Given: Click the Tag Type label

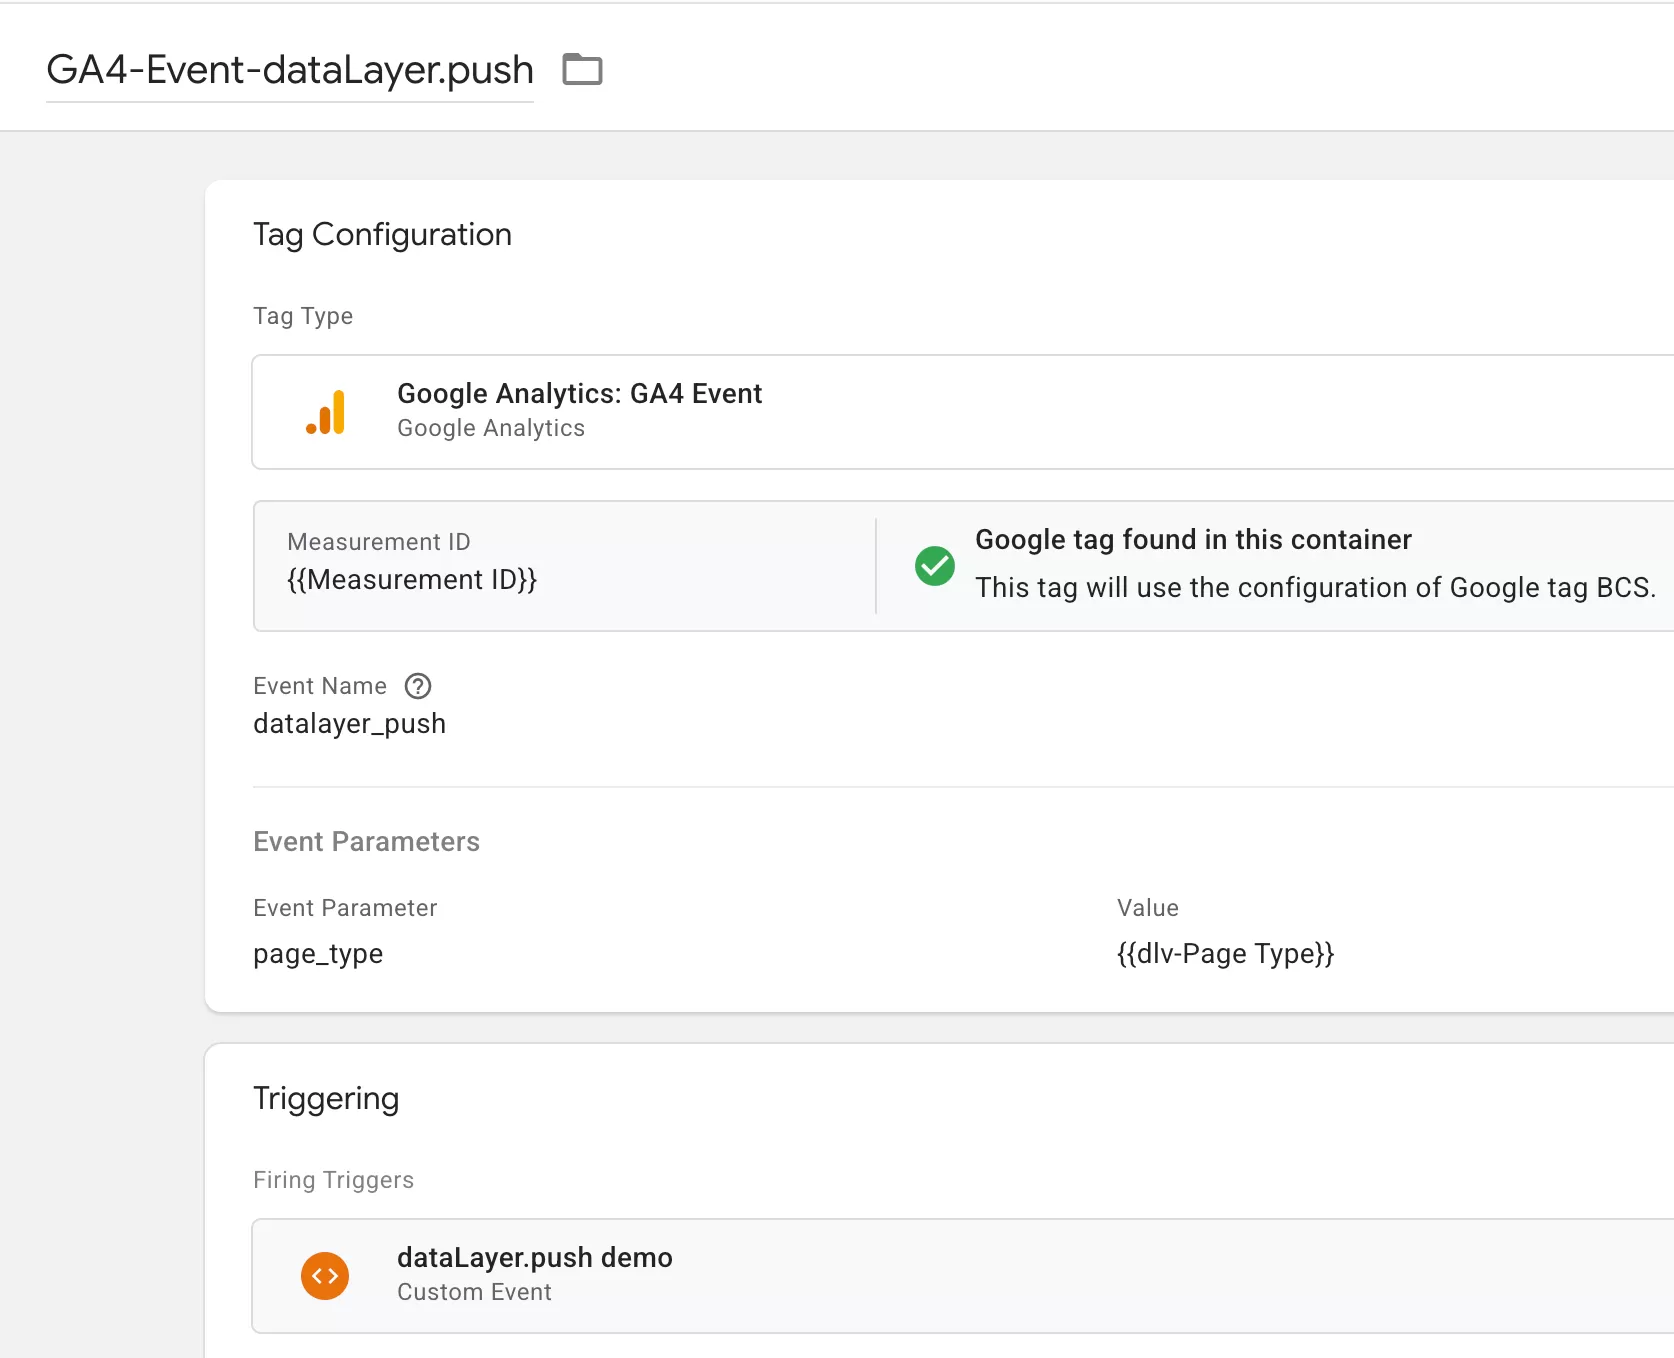Looking at the screenshot, I should 303,316.
